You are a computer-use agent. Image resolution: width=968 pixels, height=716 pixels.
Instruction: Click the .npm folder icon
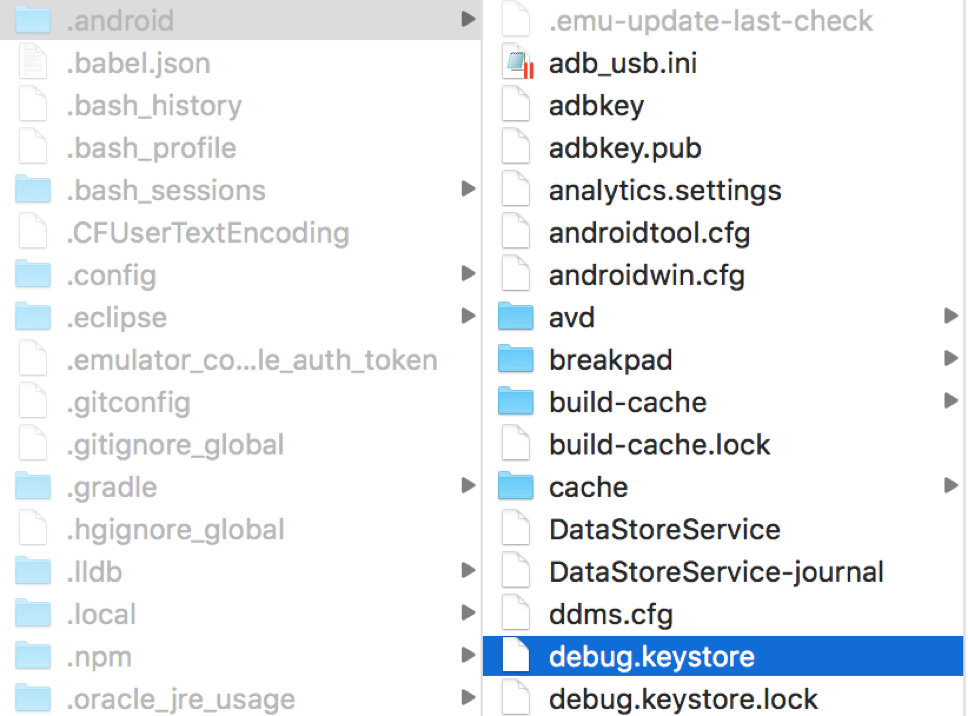tap(33, 656)
